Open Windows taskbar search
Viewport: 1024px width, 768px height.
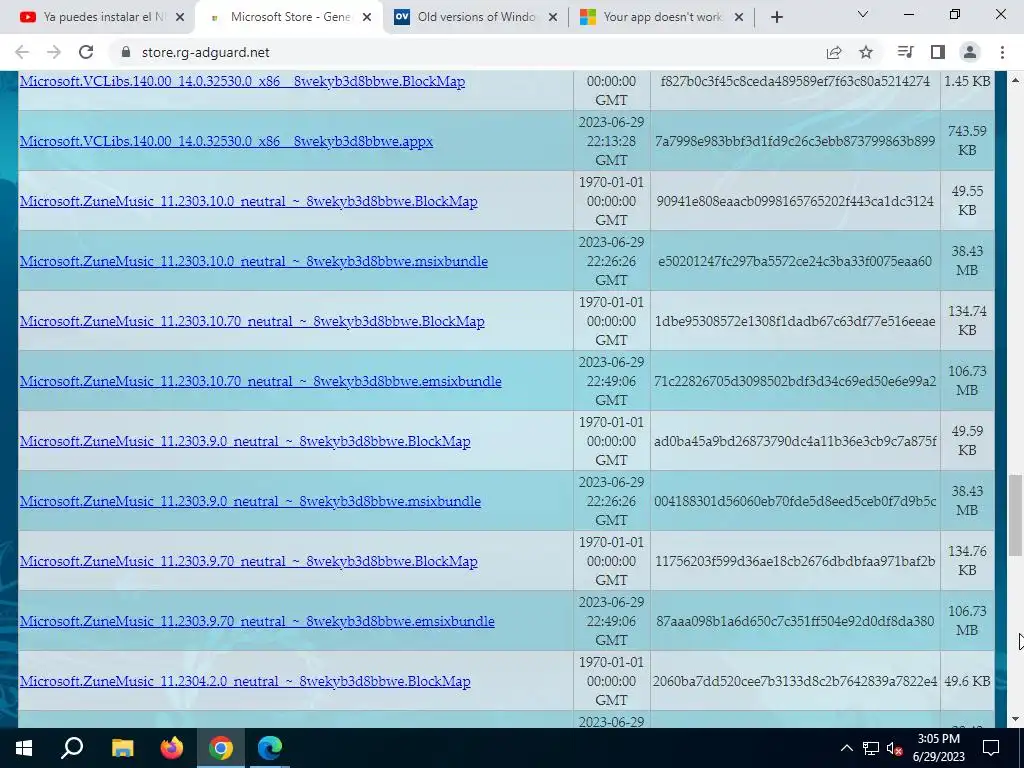pyautogui.click(x=72, y=748)
